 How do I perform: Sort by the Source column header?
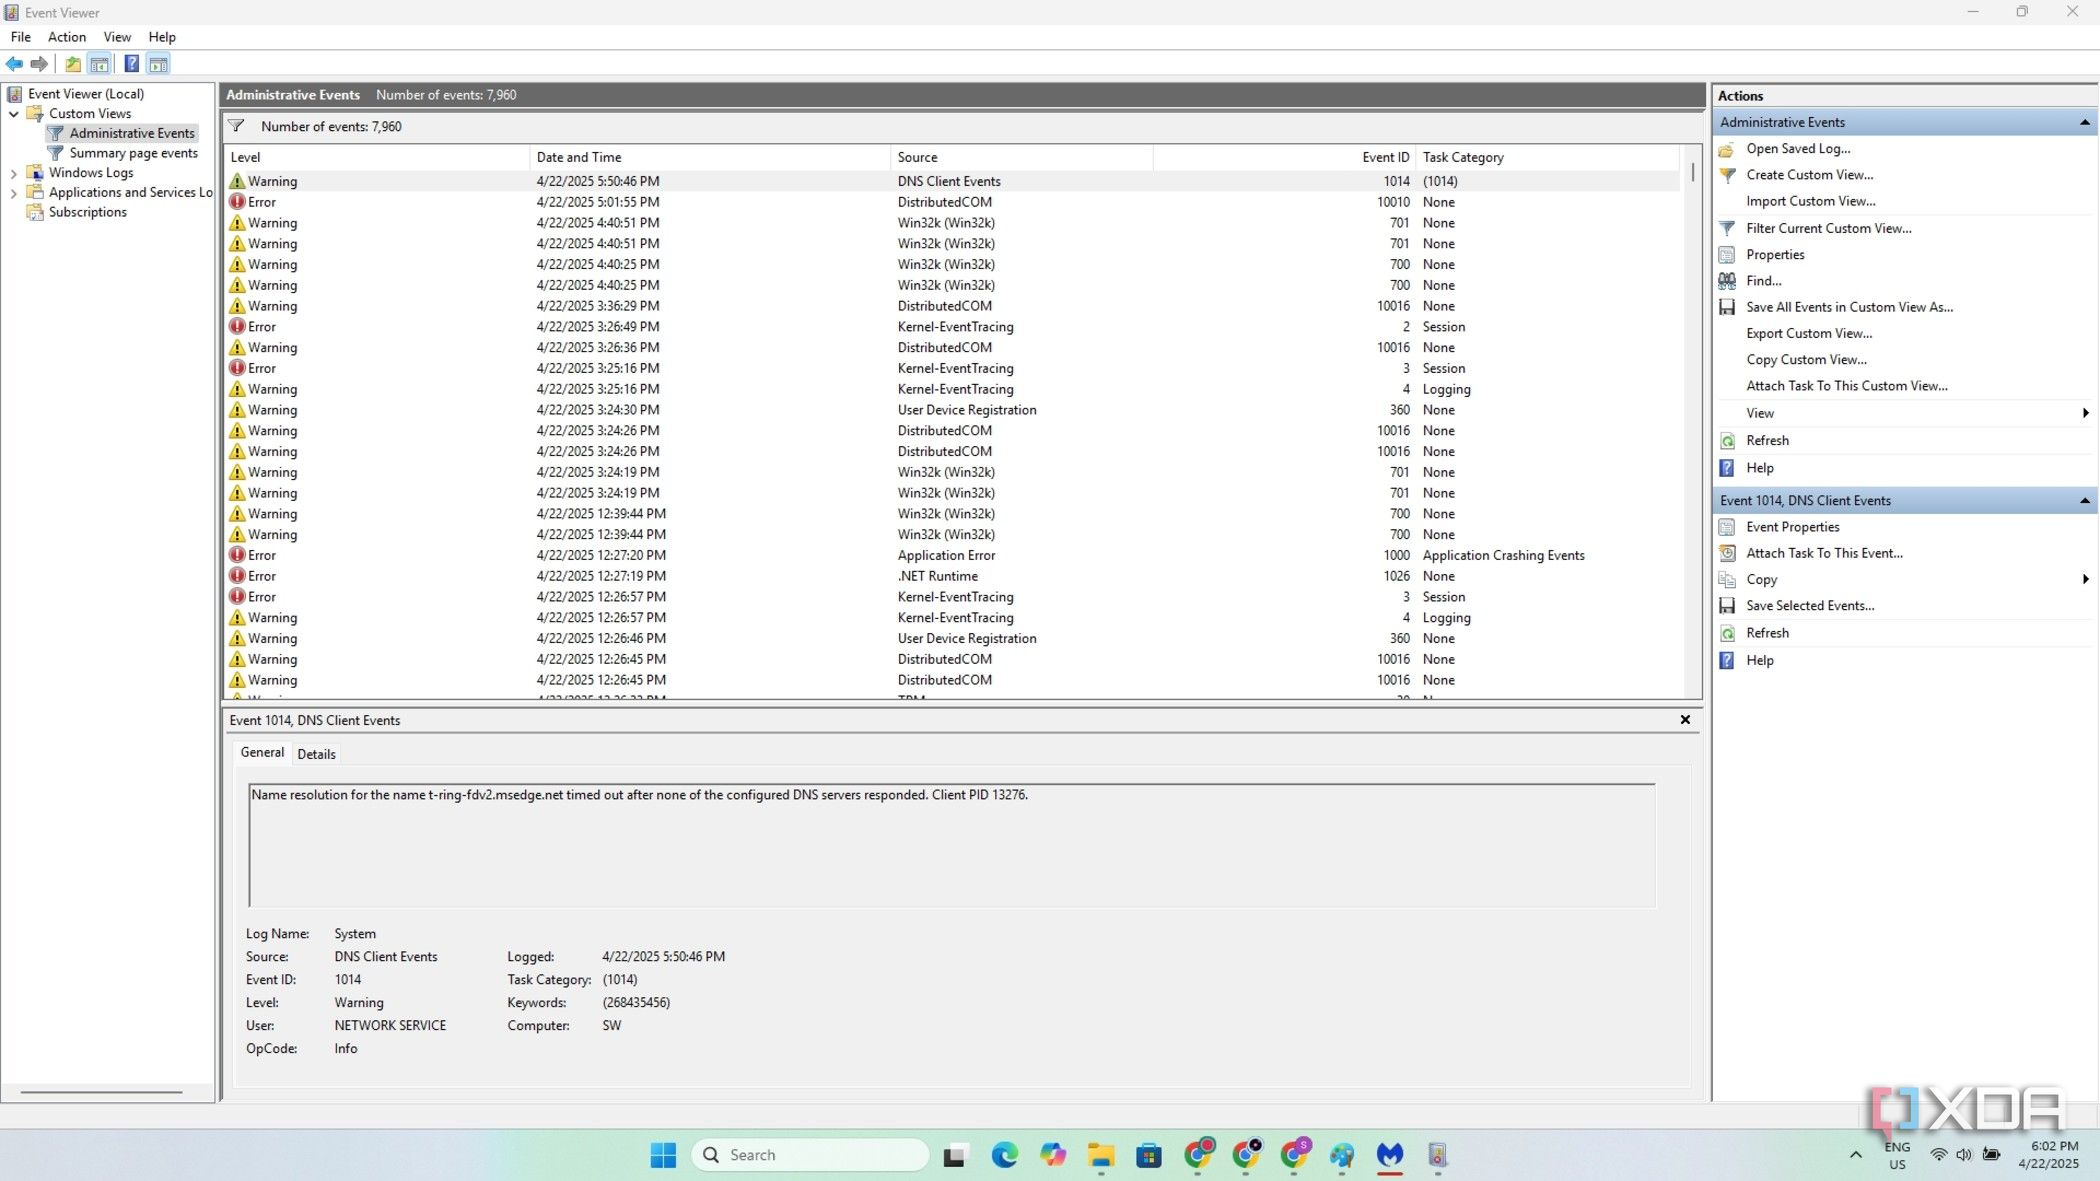pyautogui.click(x=1022, y=157)
